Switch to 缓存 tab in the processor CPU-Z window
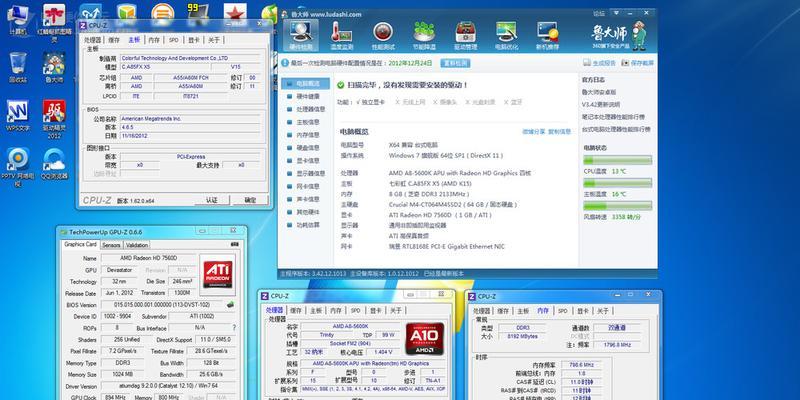The height and width of the screenshot is (400, 800). 296,310
